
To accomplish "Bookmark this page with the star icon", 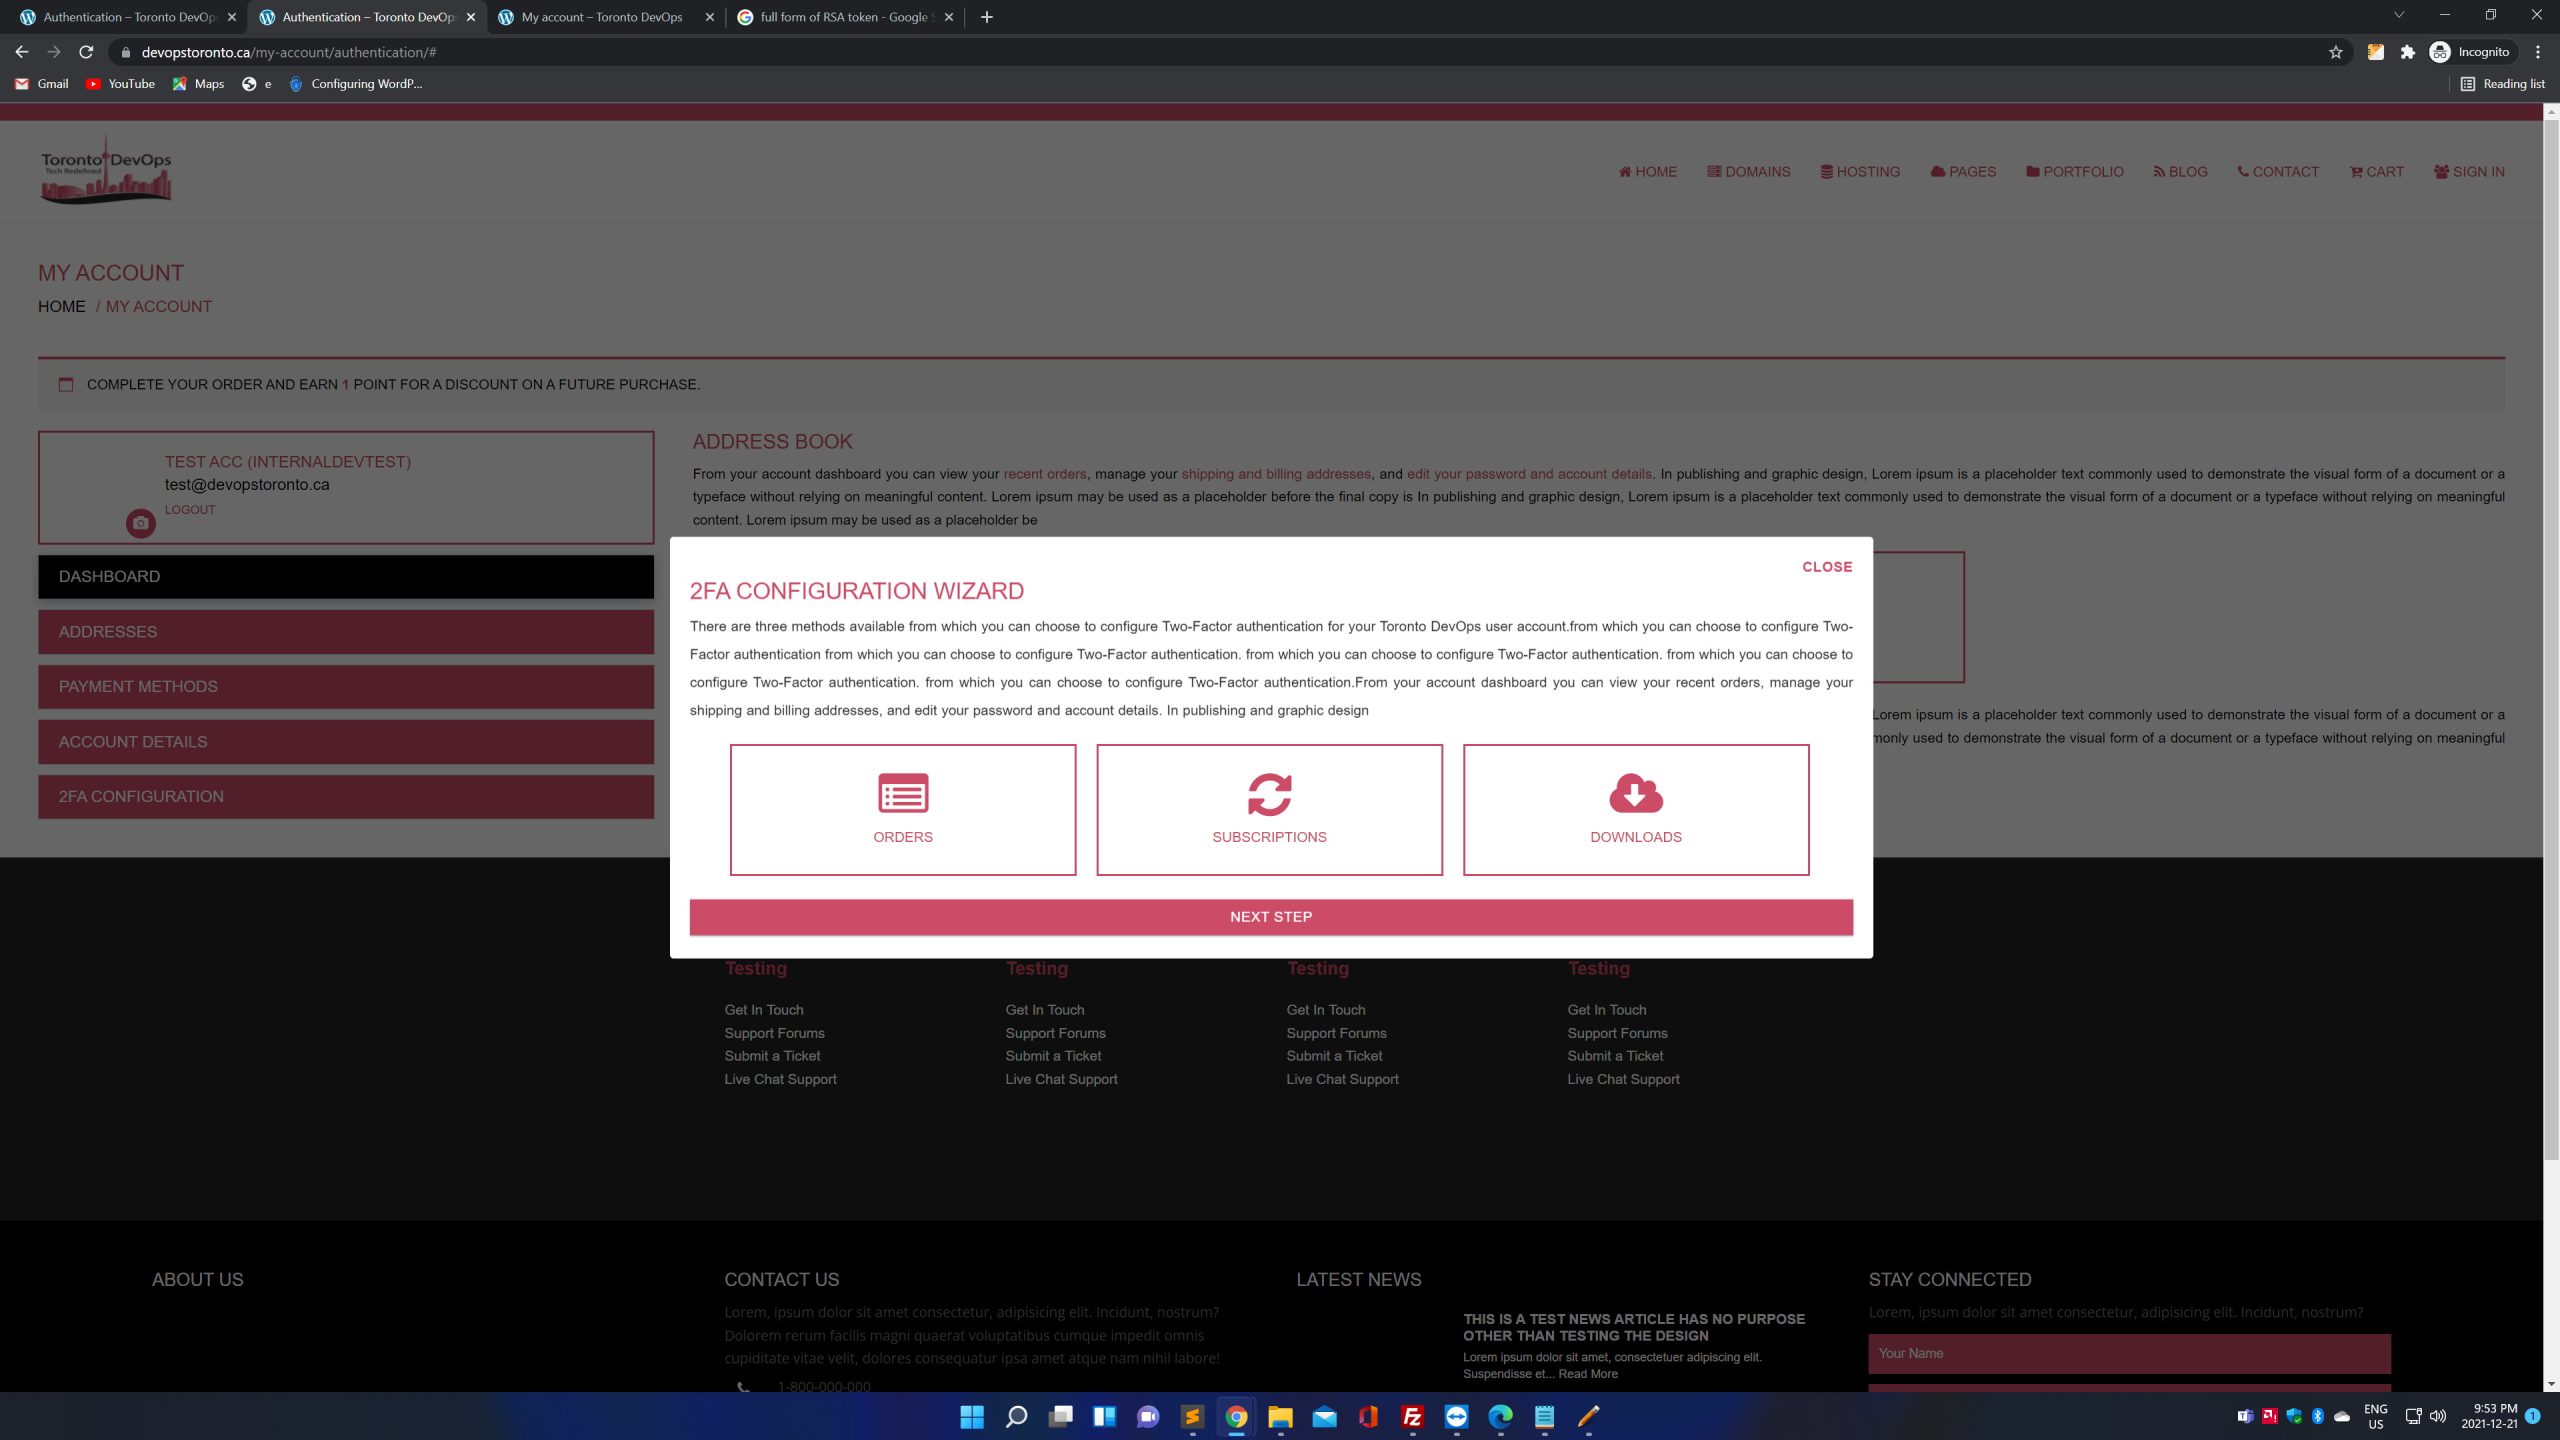I will point(2336,52).
